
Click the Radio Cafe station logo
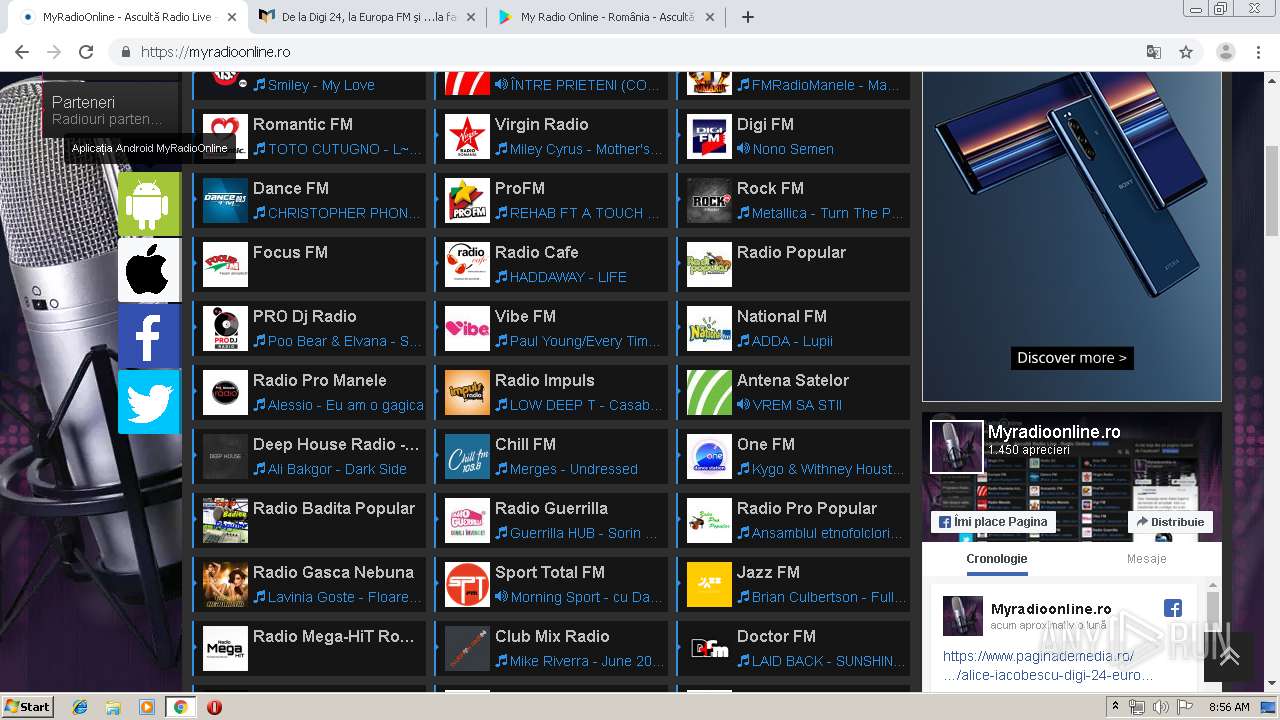467,264
